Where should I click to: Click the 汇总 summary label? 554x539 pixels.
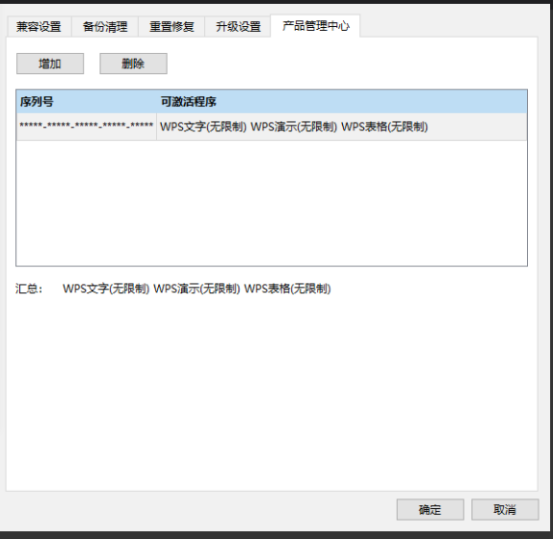[29, 289]
